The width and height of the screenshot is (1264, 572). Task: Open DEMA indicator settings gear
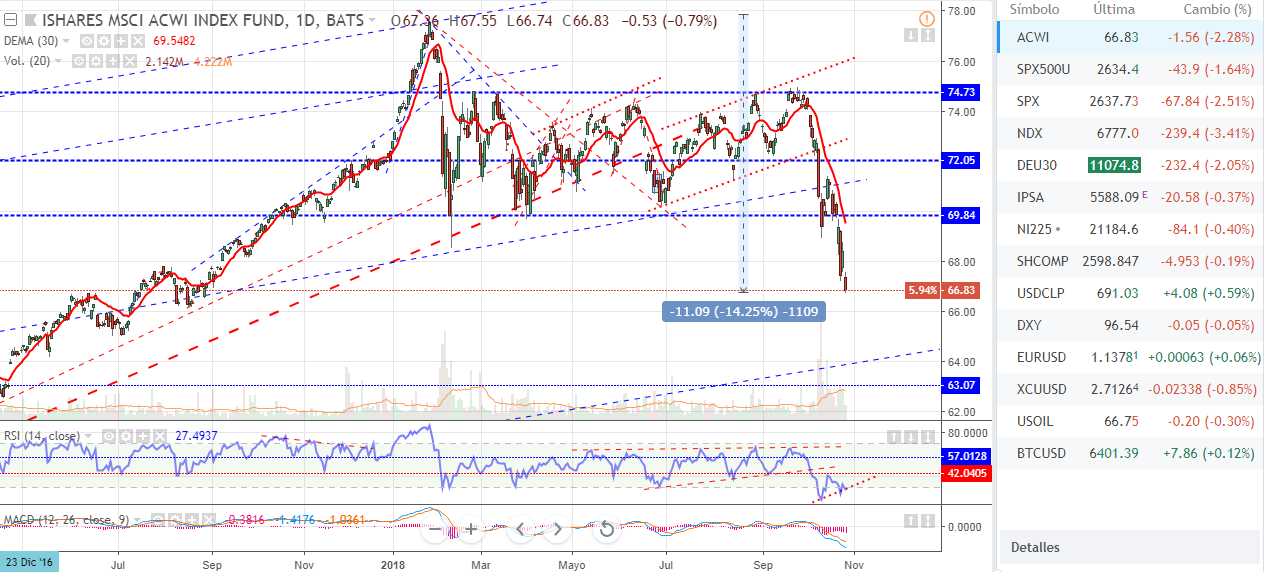(103, 41)
